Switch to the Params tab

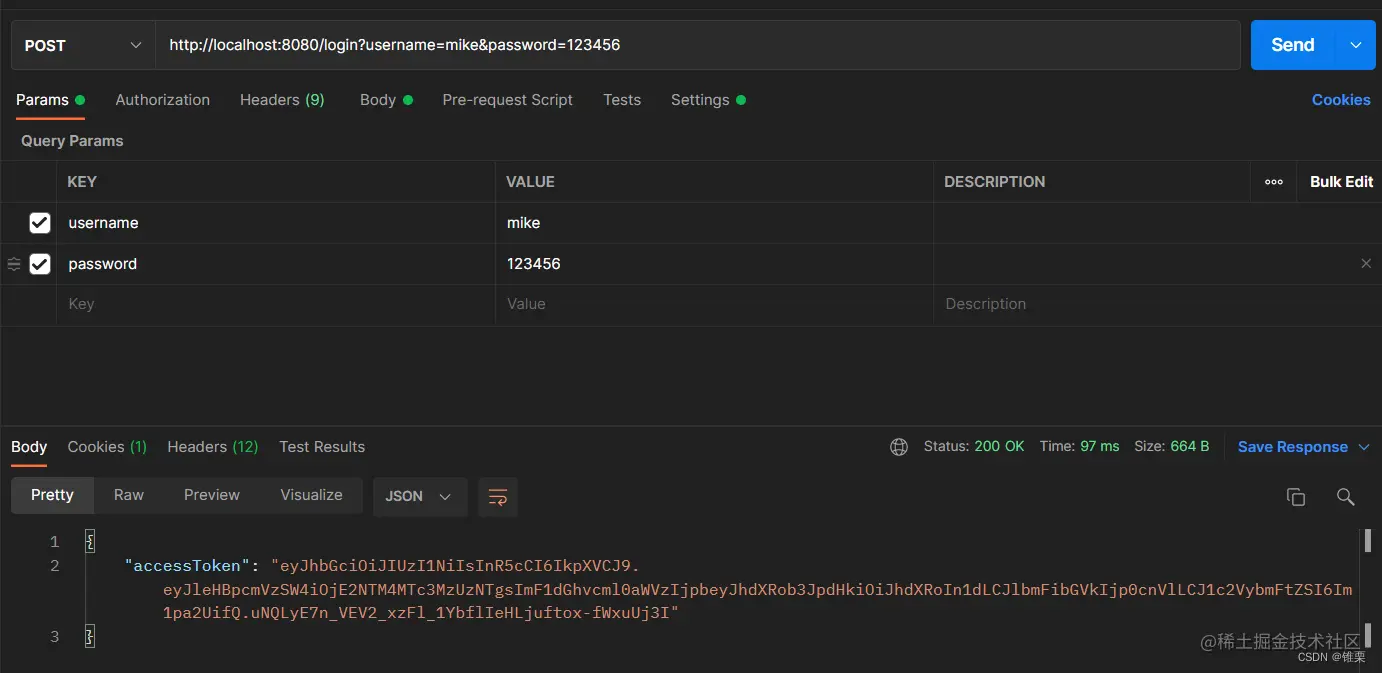pos(50,100)
